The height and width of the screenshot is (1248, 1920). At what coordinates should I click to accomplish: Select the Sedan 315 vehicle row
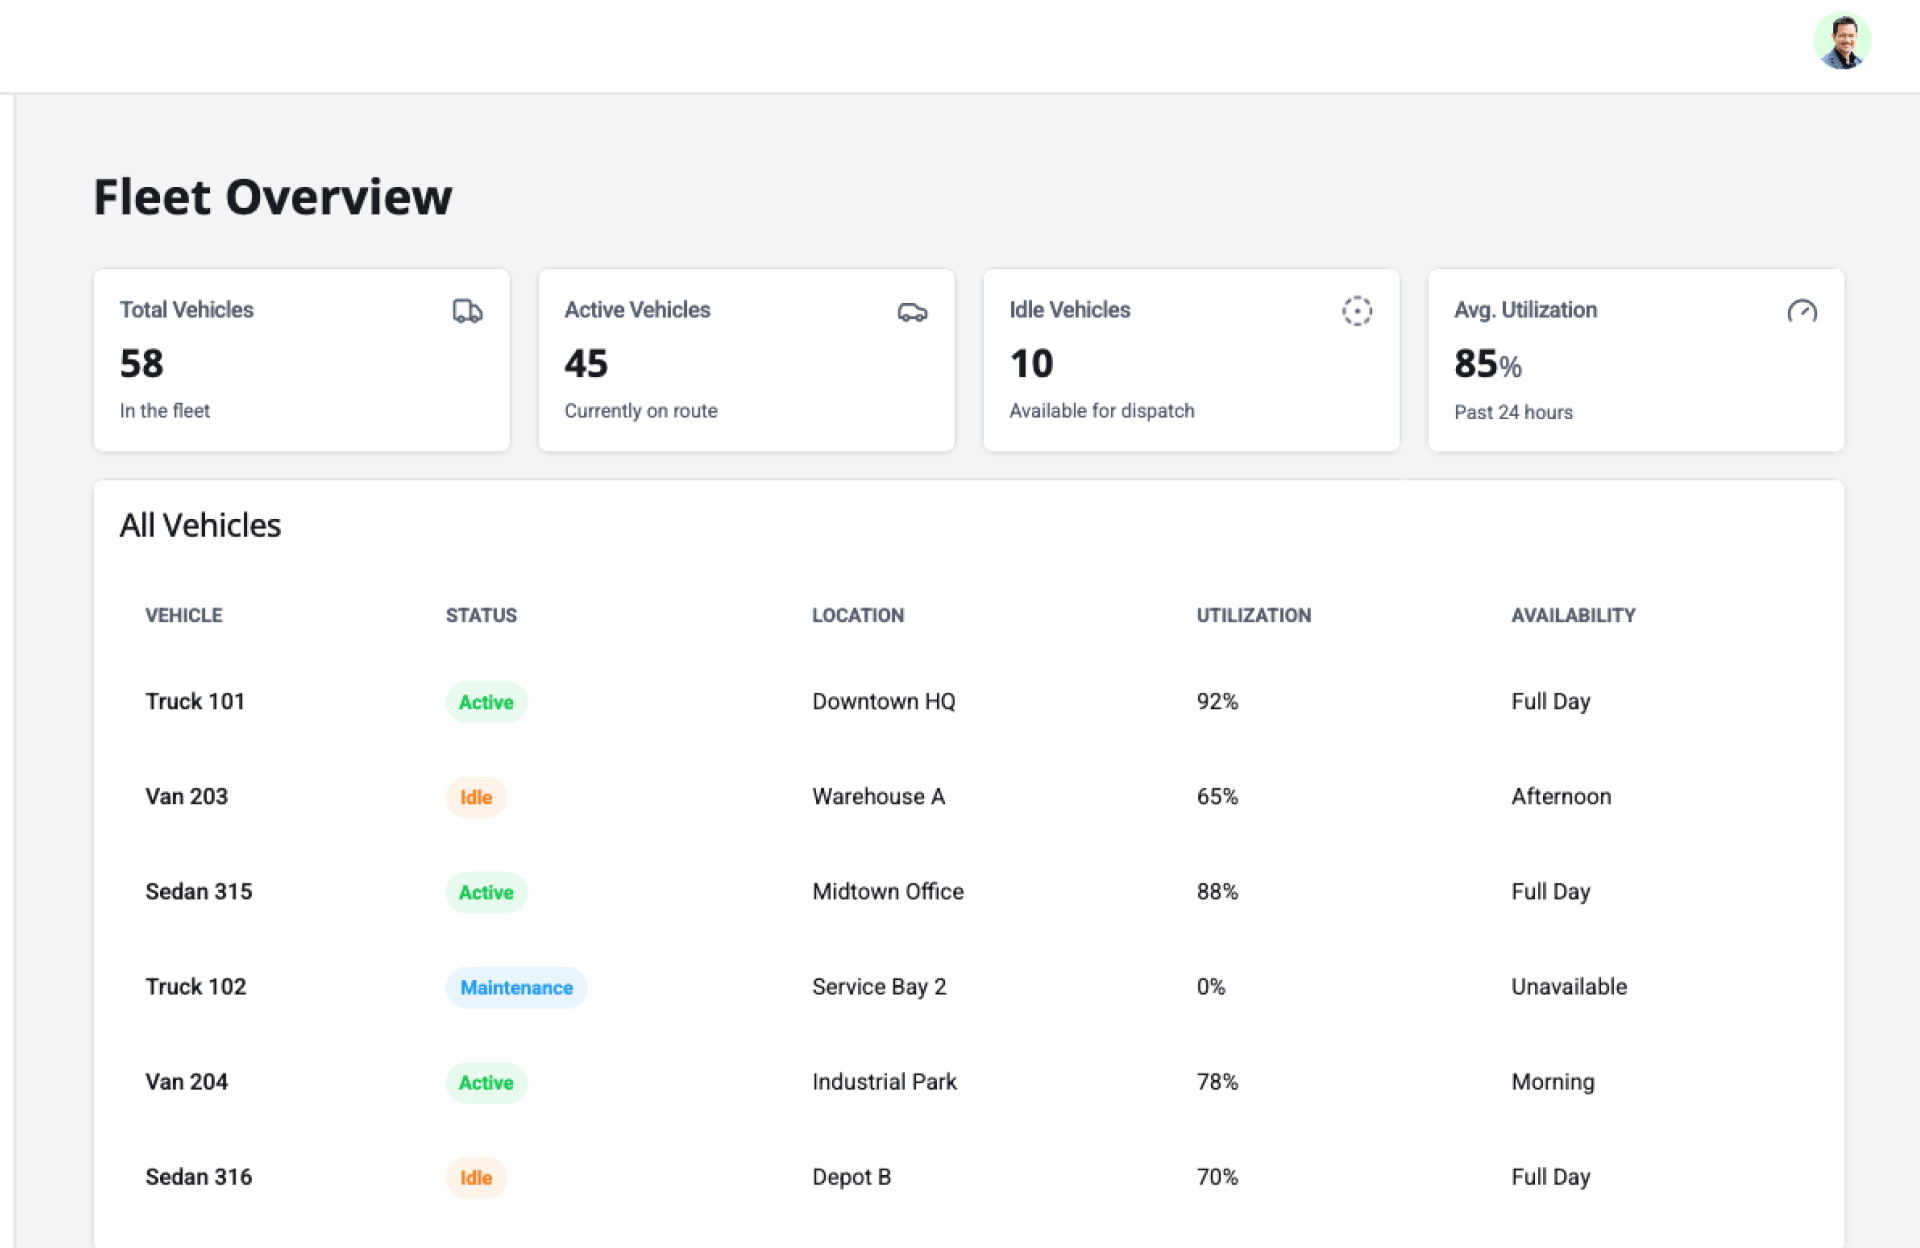coord(199,891)
